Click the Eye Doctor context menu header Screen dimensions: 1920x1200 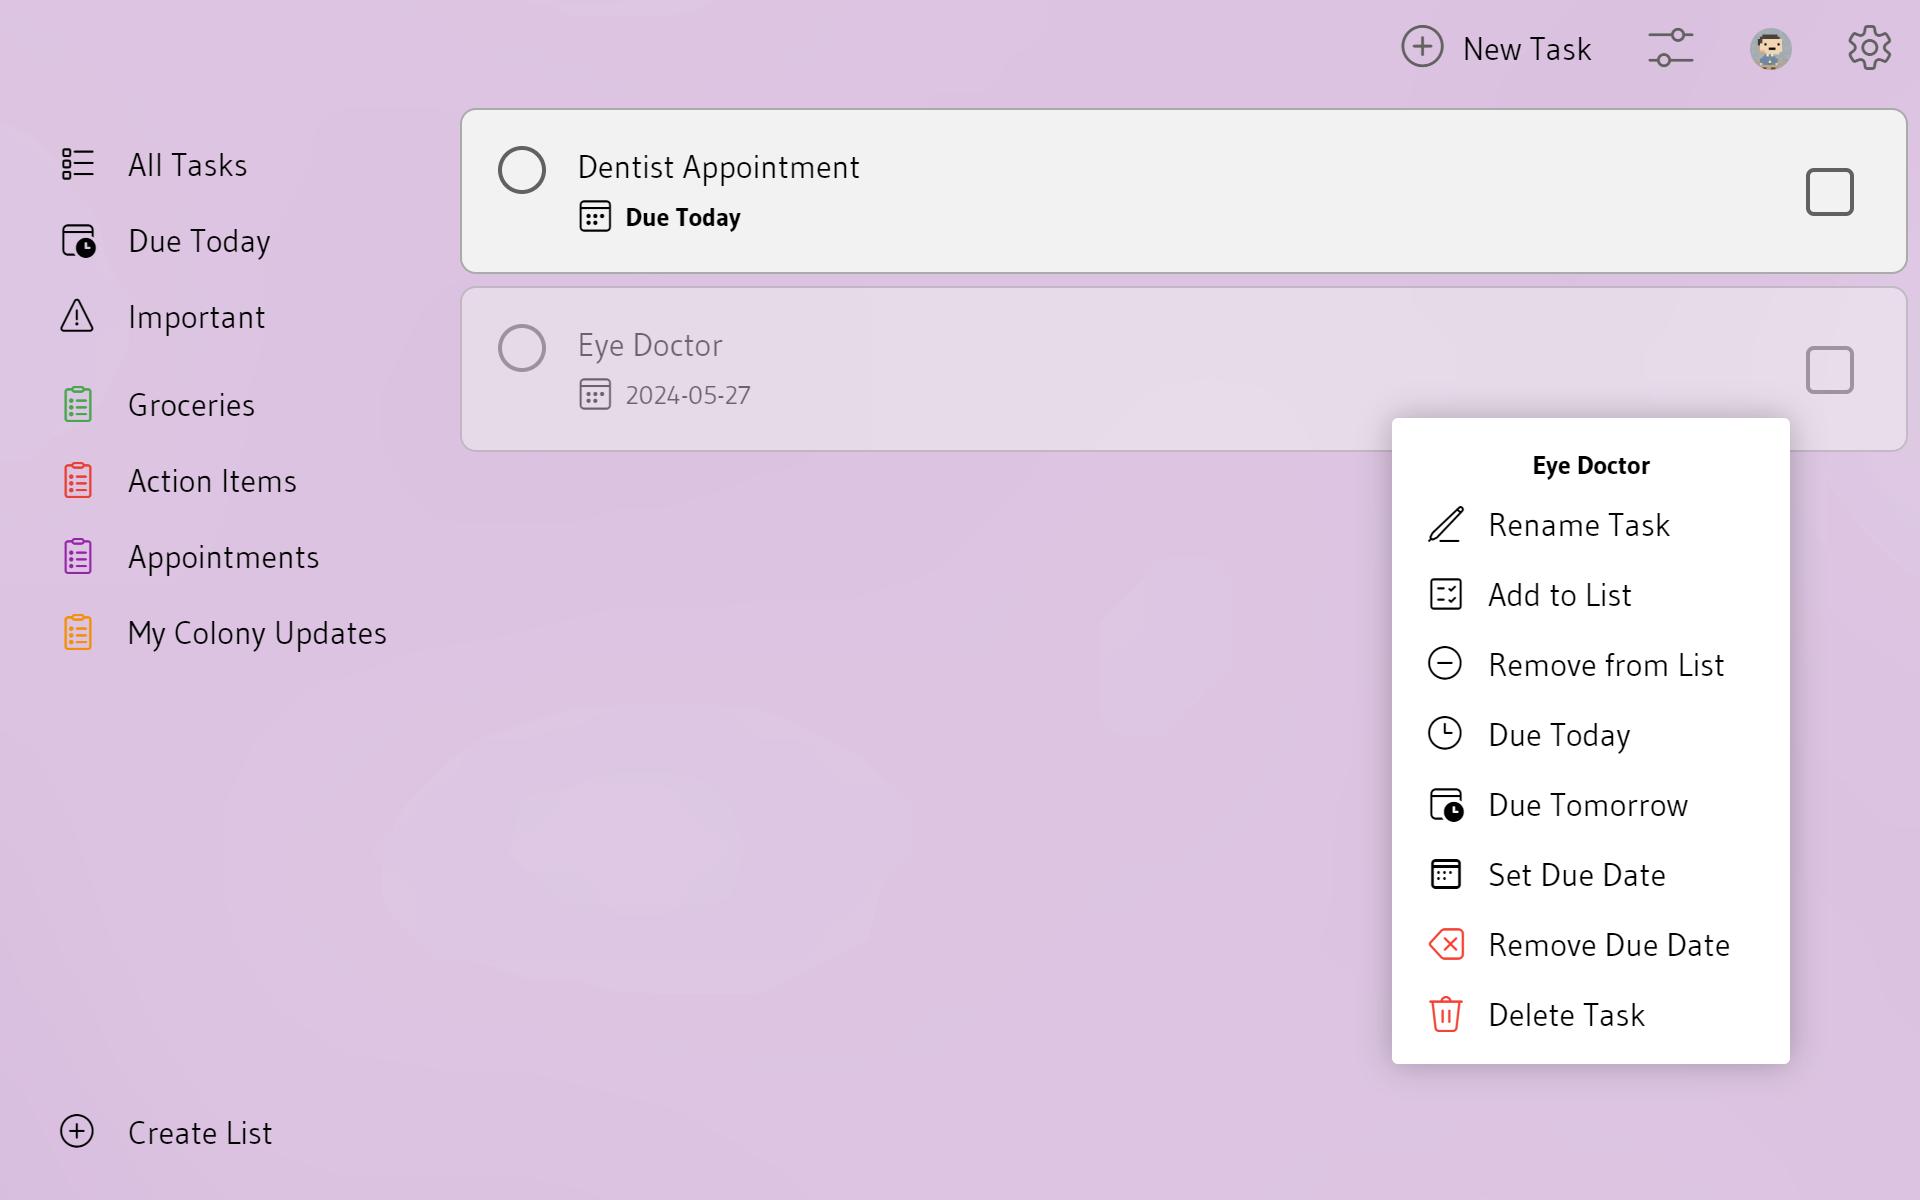1591,465
